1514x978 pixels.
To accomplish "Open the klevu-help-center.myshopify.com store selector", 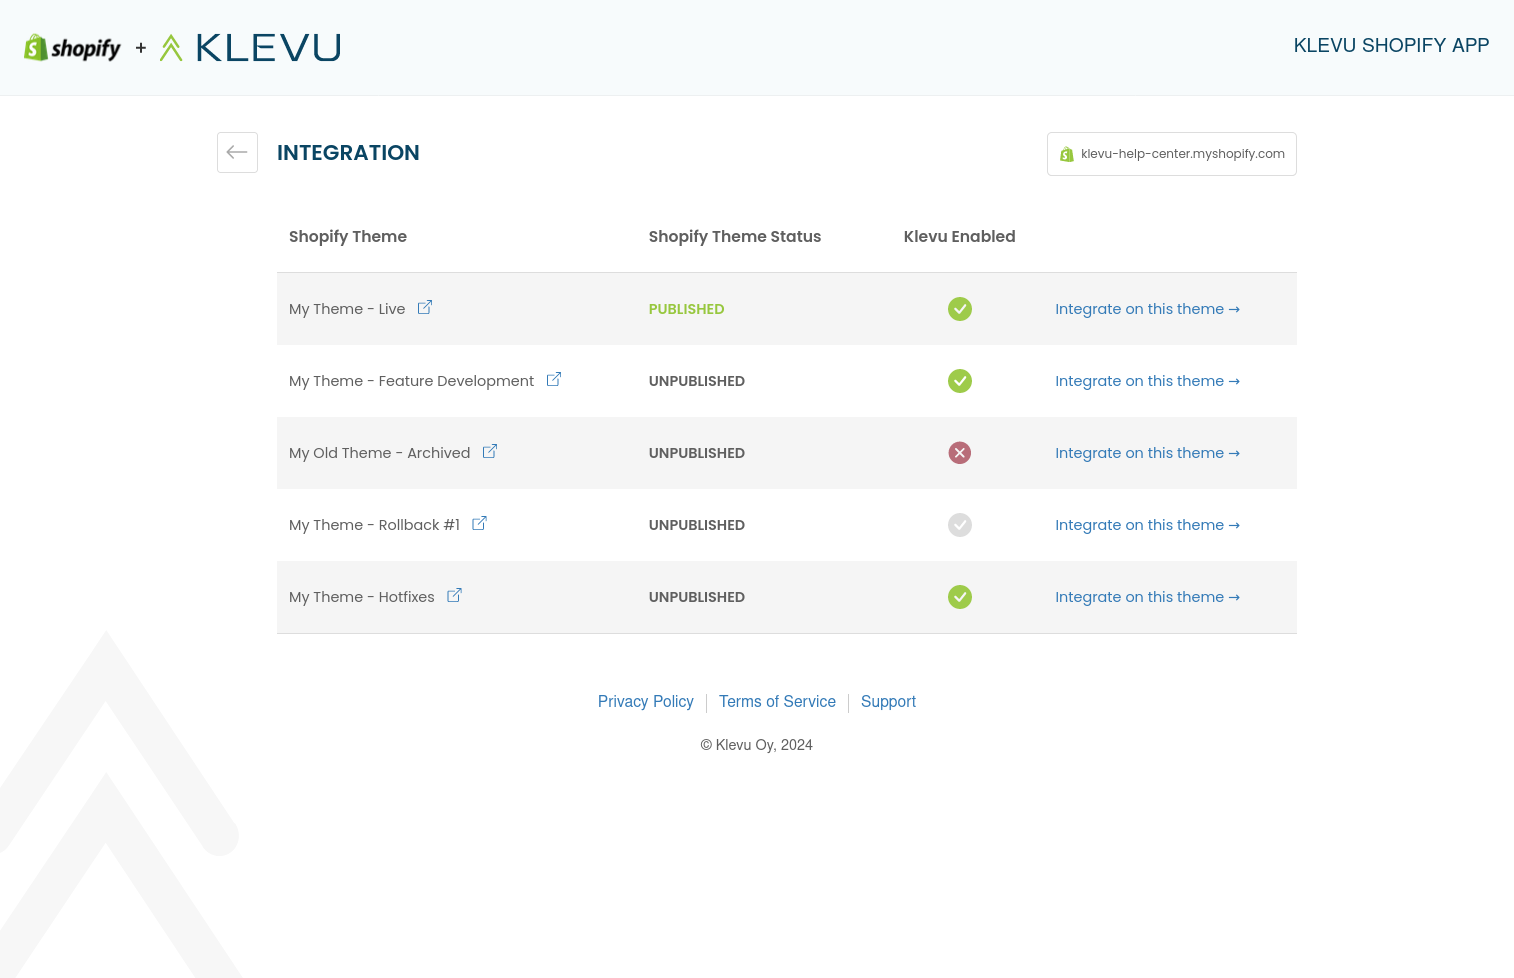I will coord(1171,154).
